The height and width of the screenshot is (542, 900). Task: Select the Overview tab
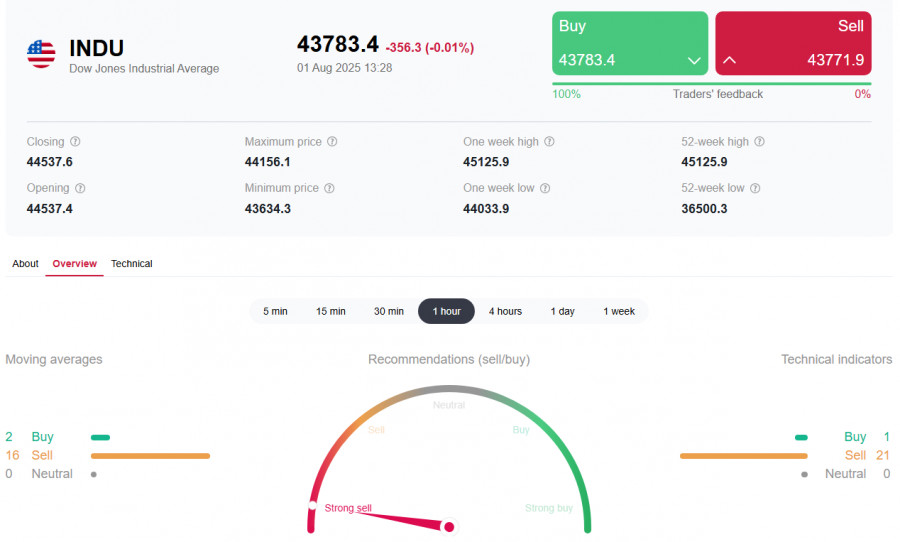coord(75,264)
